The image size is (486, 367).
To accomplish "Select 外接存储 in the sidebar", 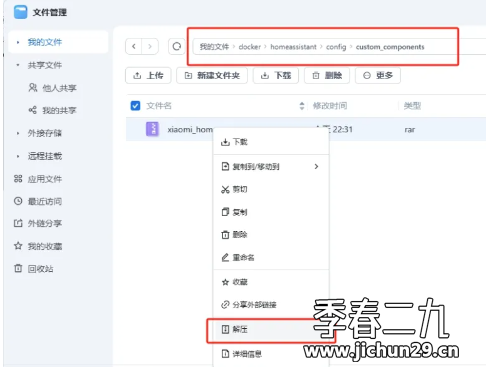I will [45, 133].
